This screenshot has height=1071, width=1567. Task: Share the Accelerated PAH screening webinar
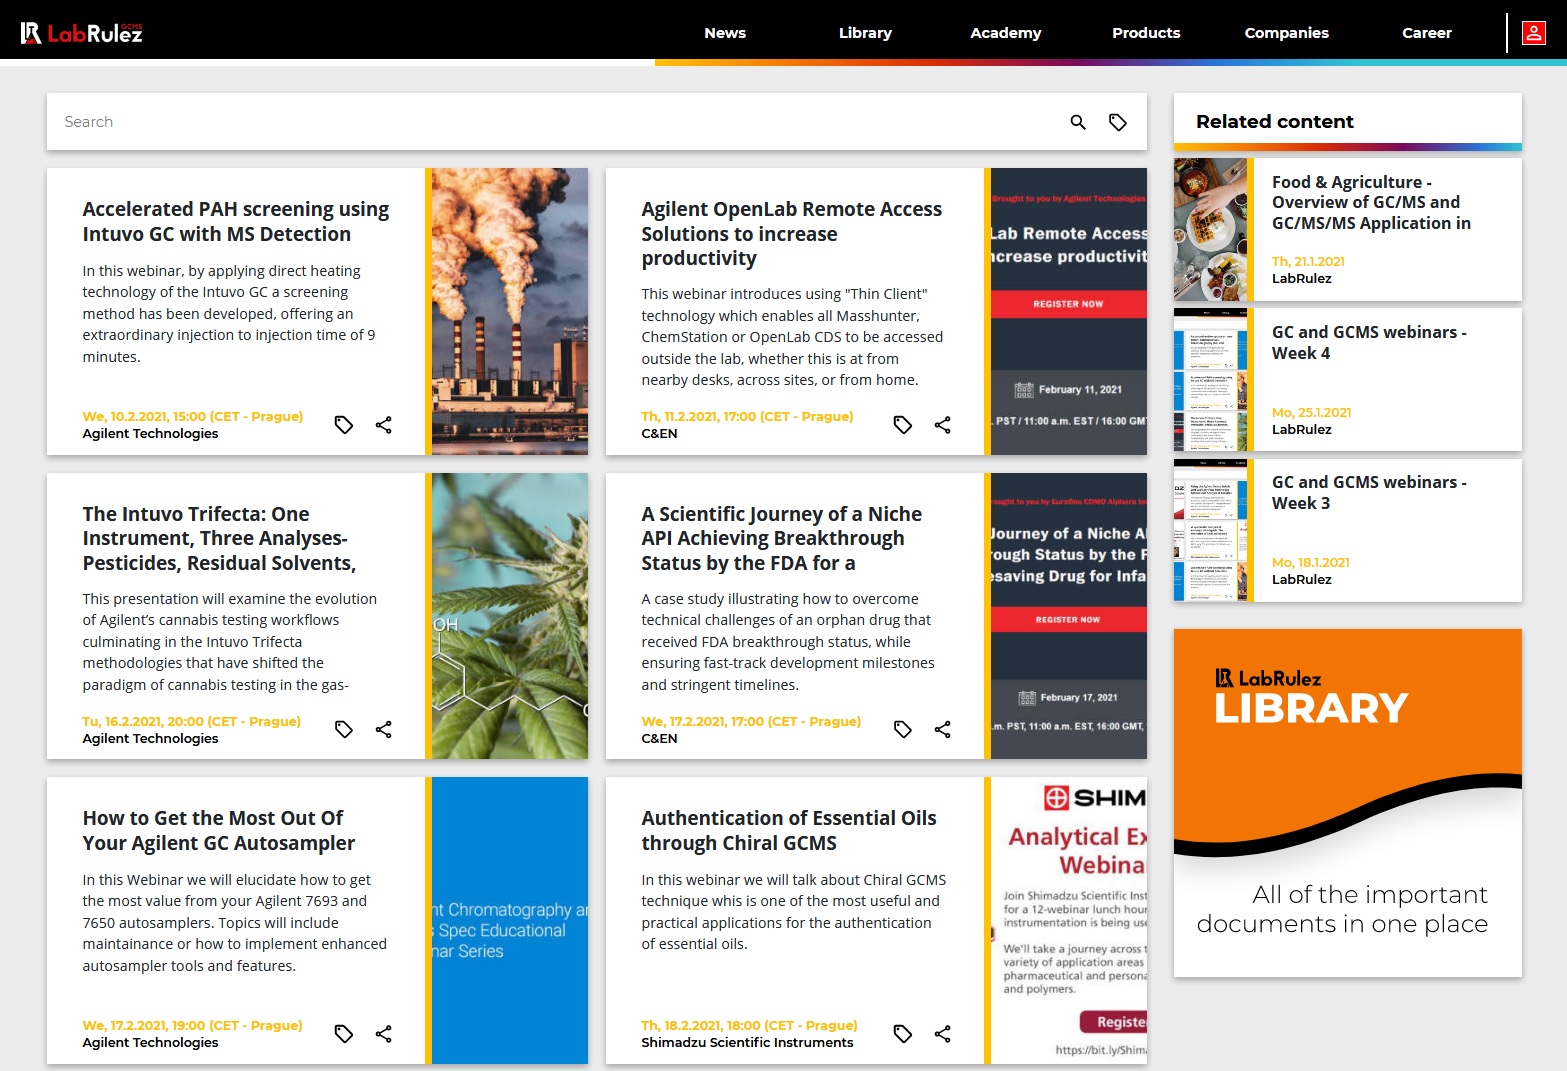pyautogui.click(x=383, y=425)
